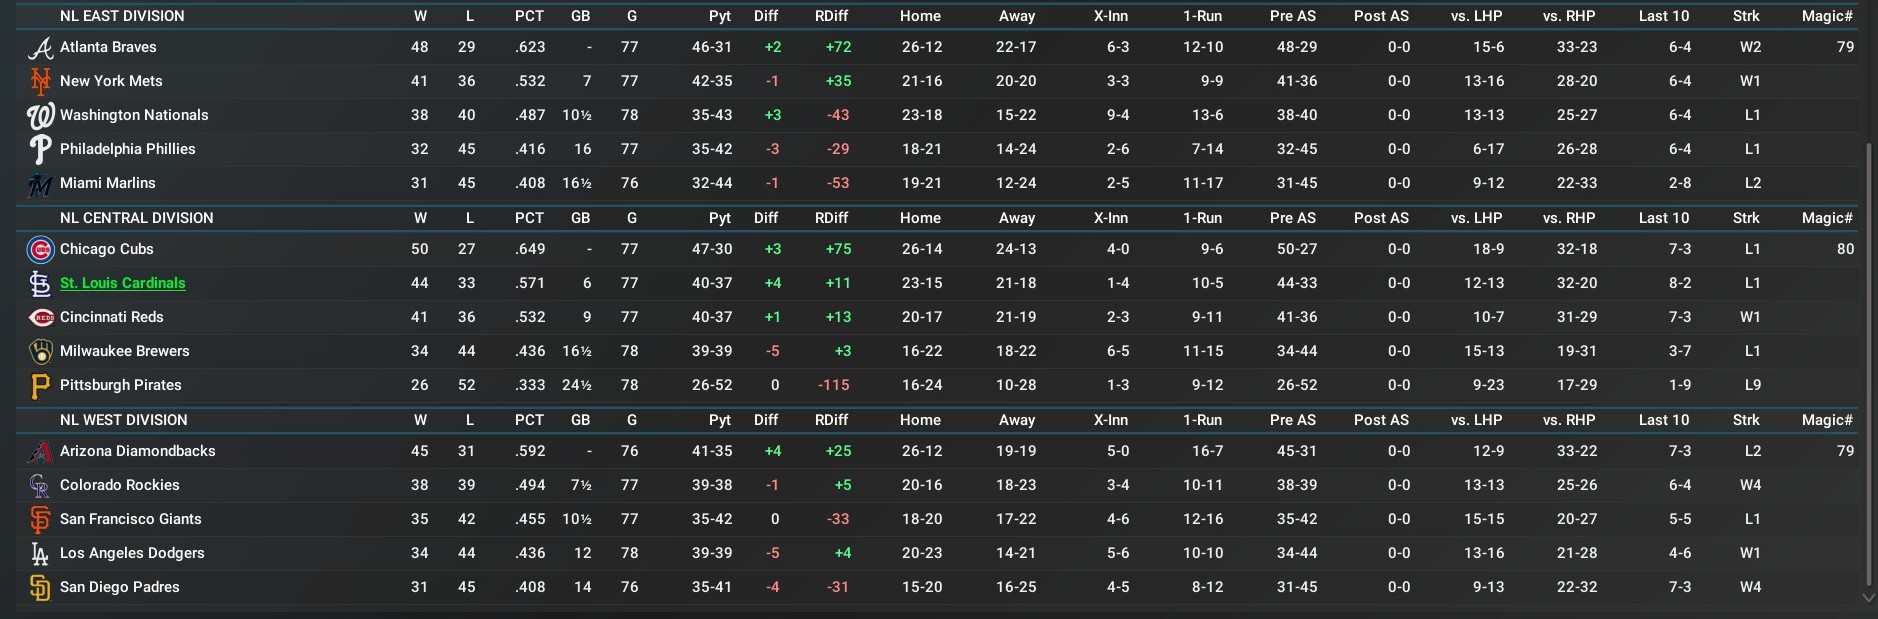Sort NL Central by Last 10 header
Viewport: 1878px width, 619px height.
[x=1664, y=218]
